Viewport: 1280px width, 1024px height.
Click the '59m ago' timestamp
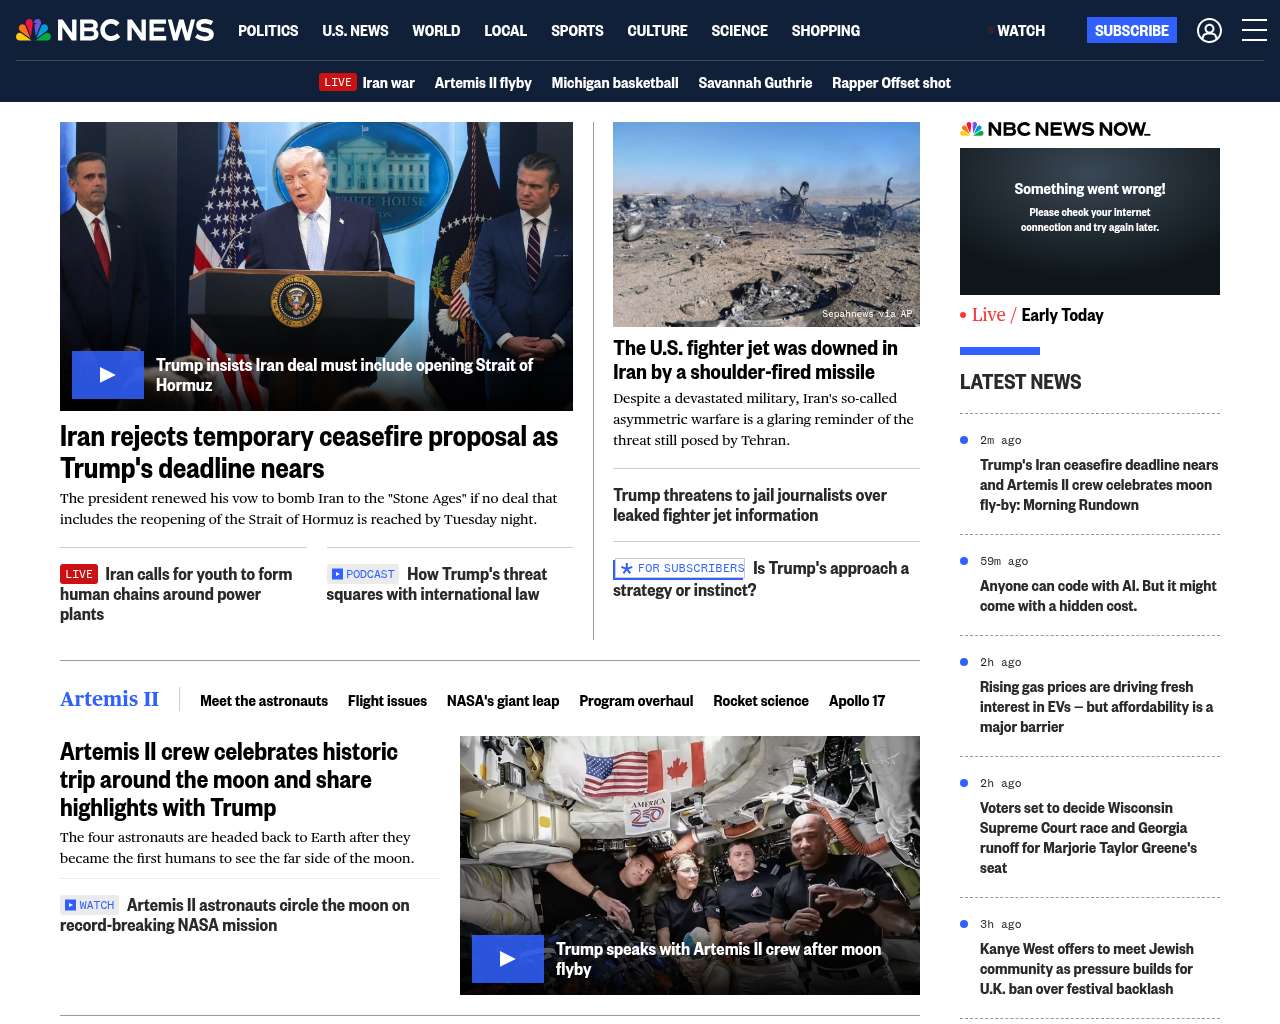[1004, 561]
